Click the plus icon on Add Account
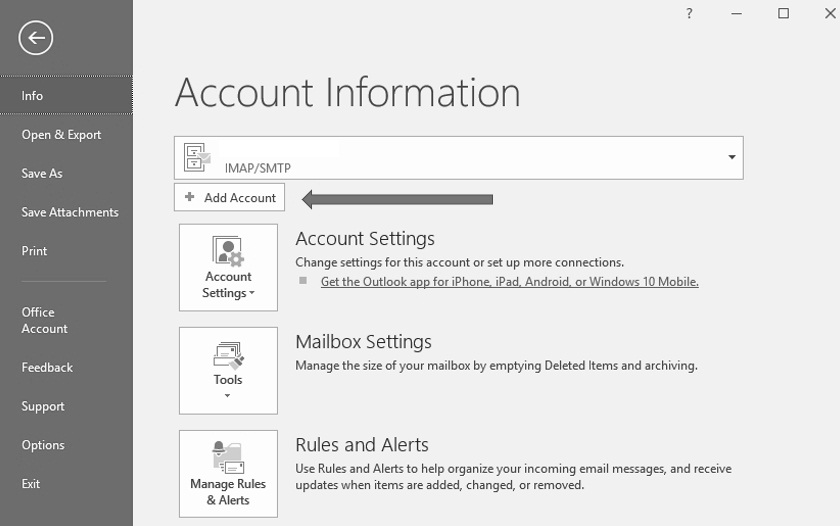The width and height of the screenshot is (840, 526). click(189, 197)
